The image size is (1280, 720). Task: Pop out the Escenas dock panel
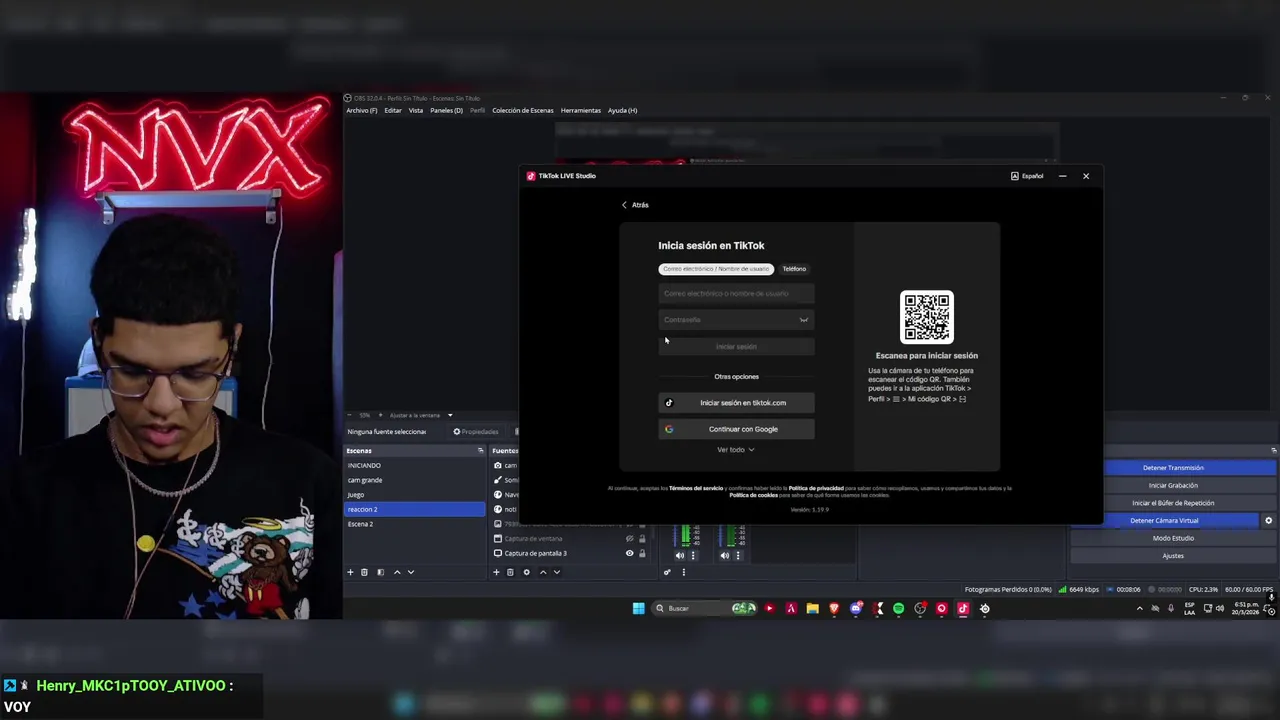pyautogui.click(x=480, y=451)
